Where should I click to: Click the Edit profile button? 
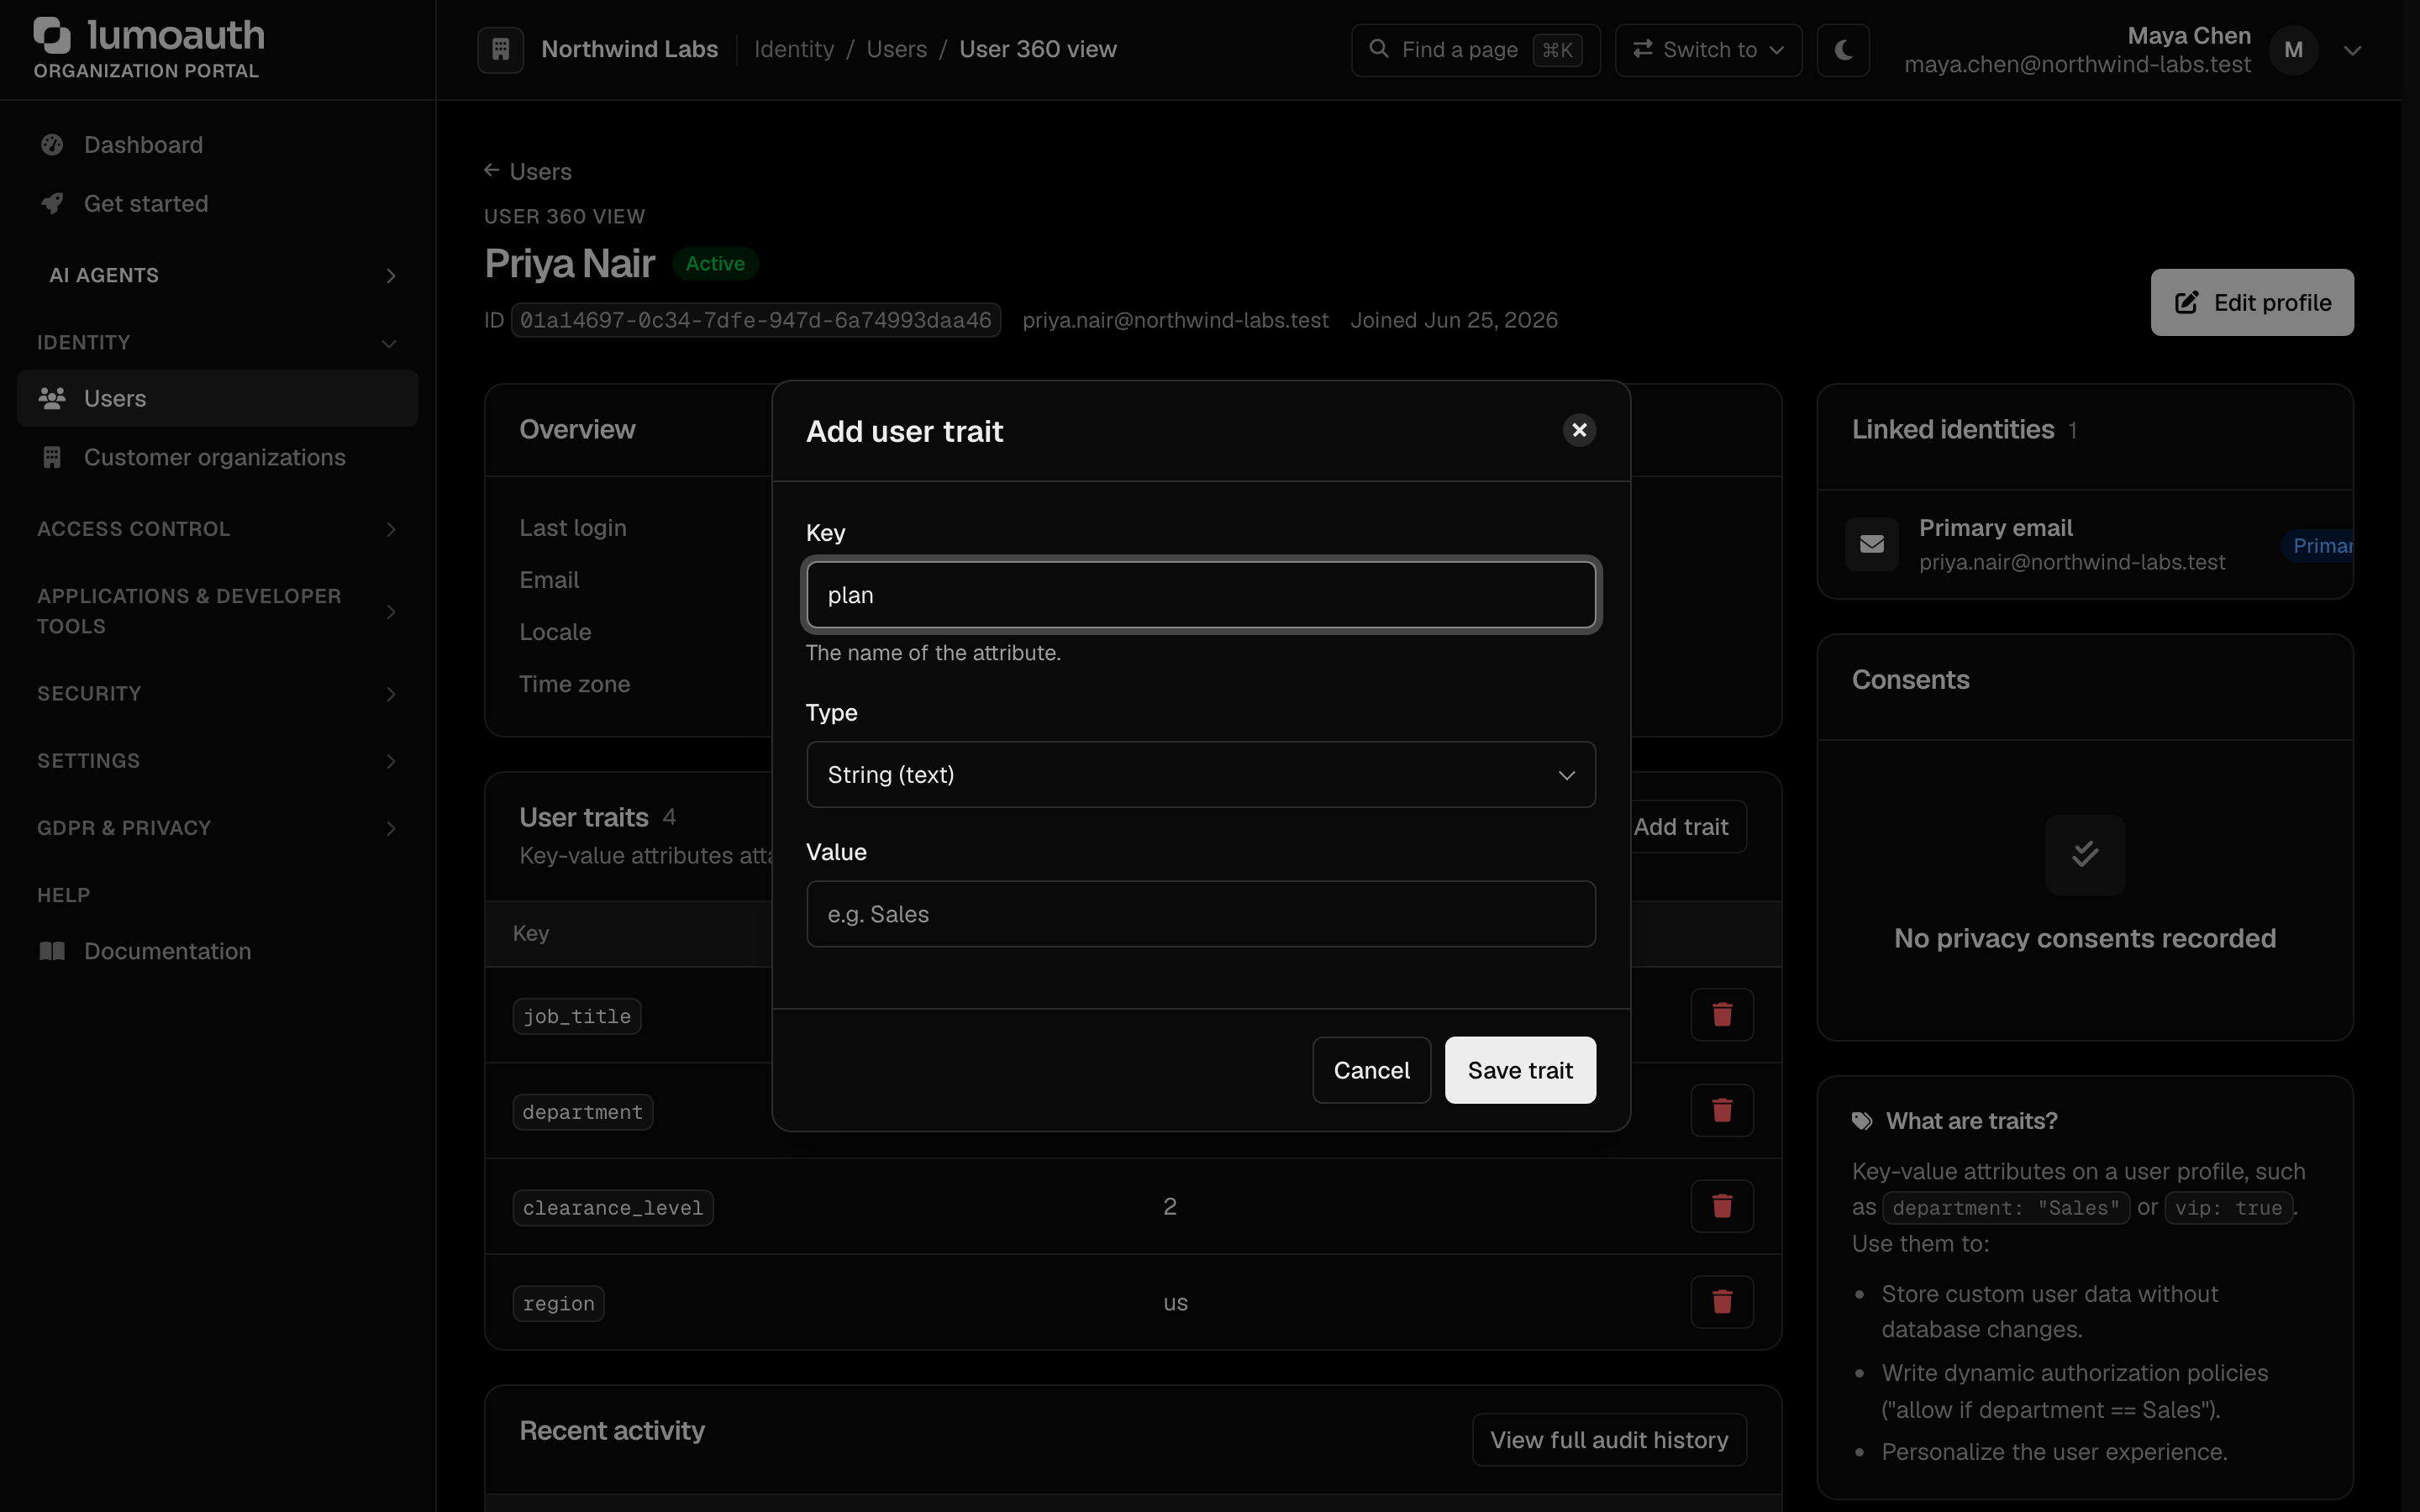click(x=2252, y=302)
